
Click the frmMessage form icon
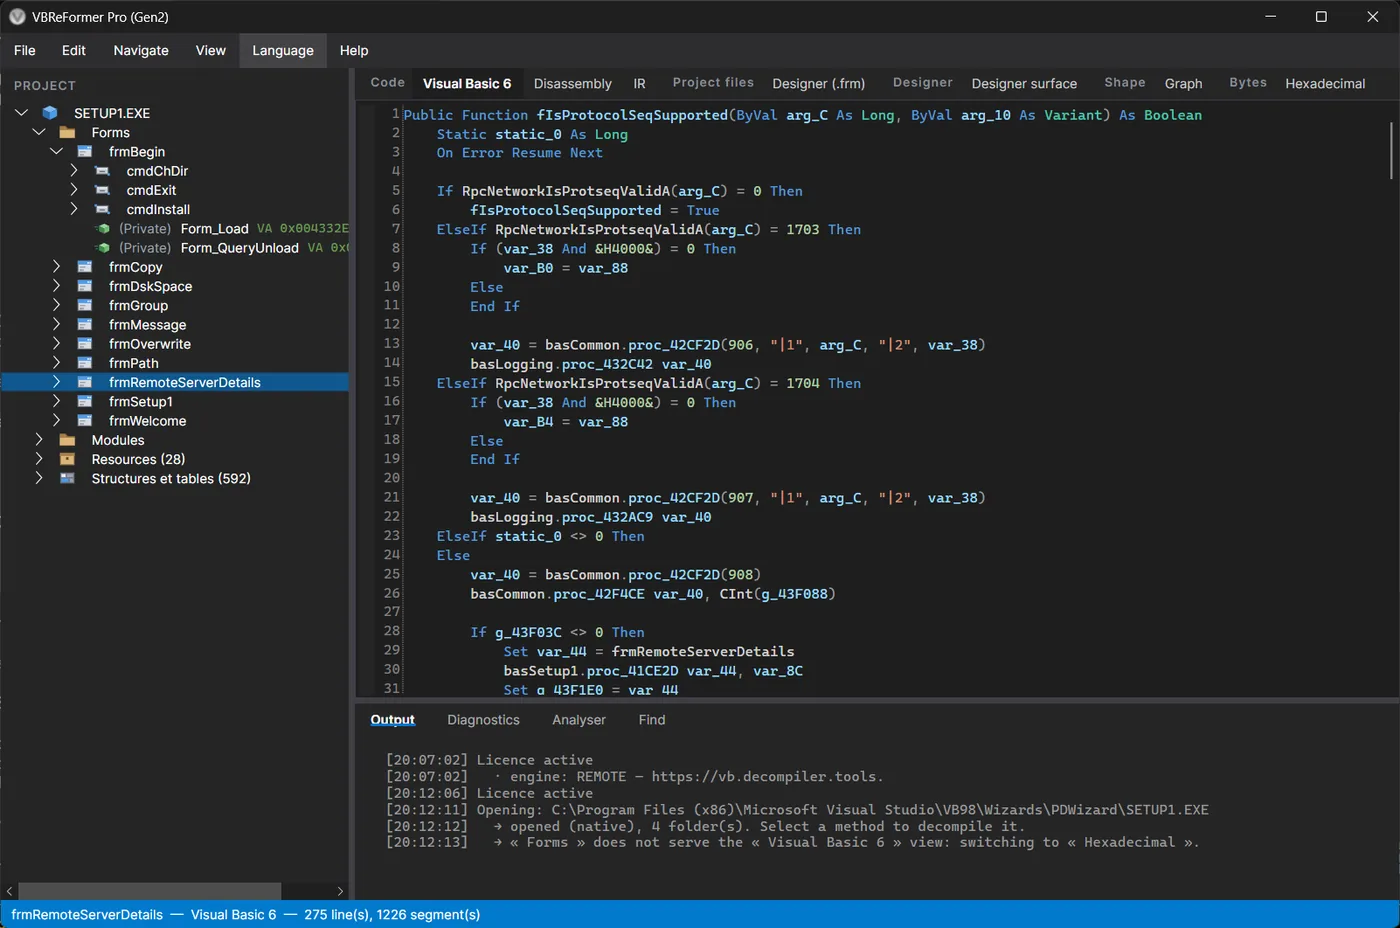85,325
